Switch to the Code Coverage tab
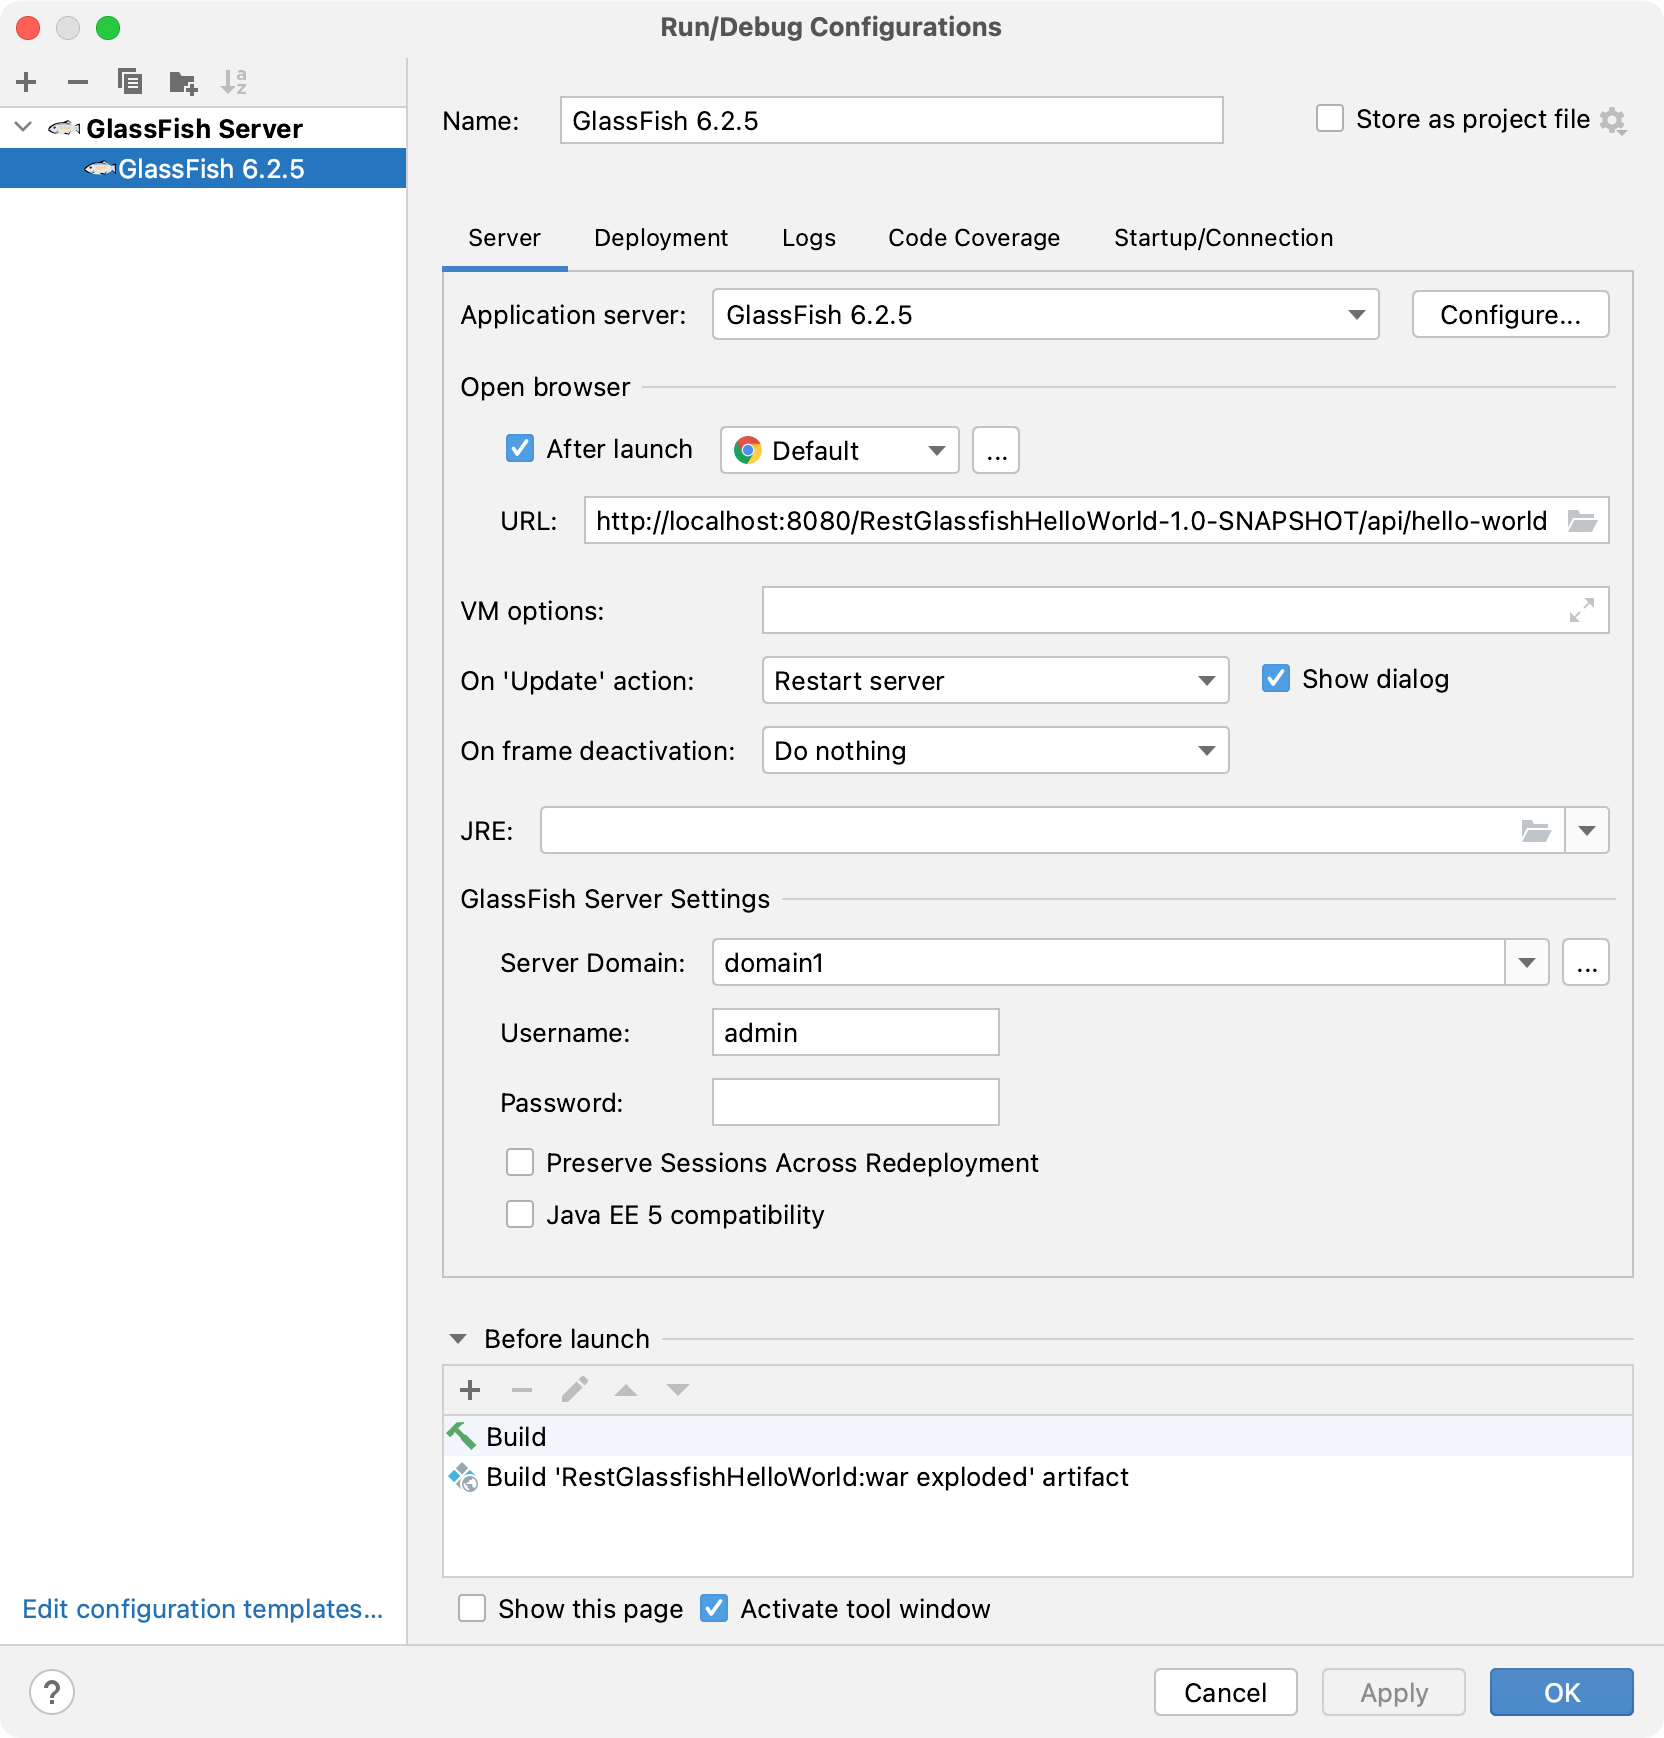This screenshot has width=1664, height=1738. 974,238
